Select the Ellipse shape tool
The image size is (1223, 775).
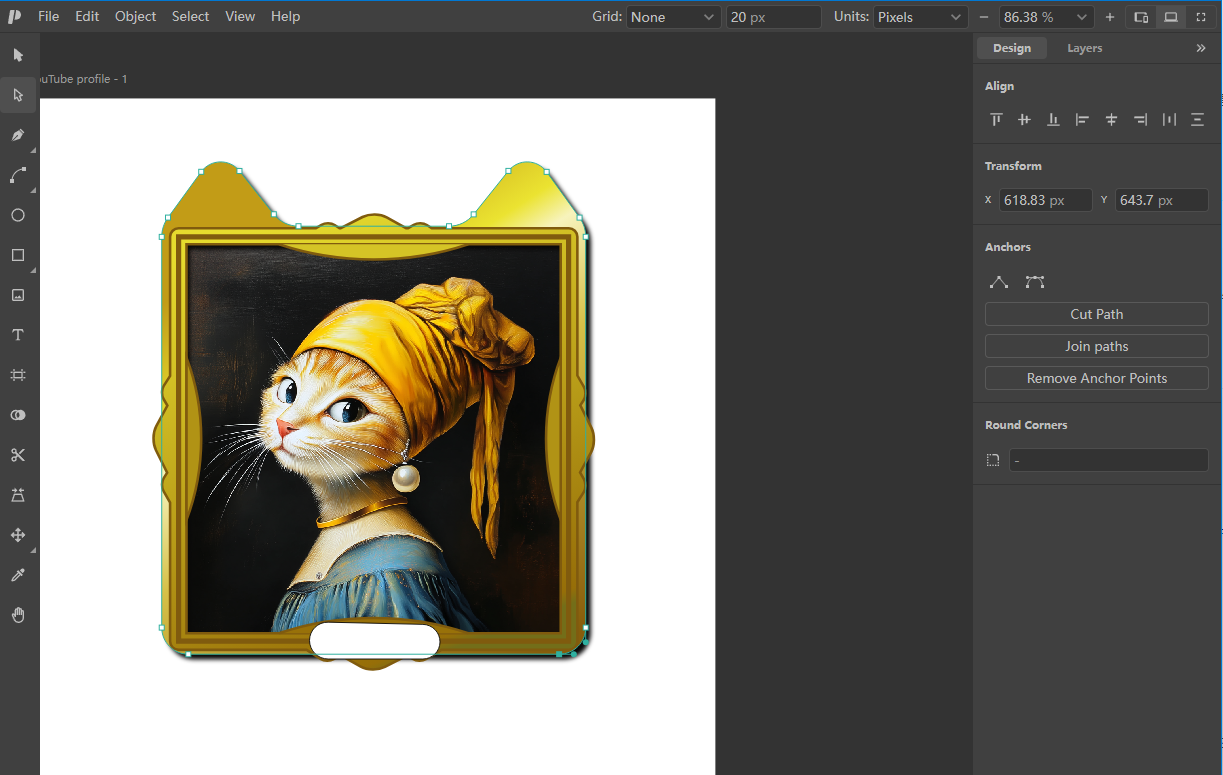click(x=18, y=215)
